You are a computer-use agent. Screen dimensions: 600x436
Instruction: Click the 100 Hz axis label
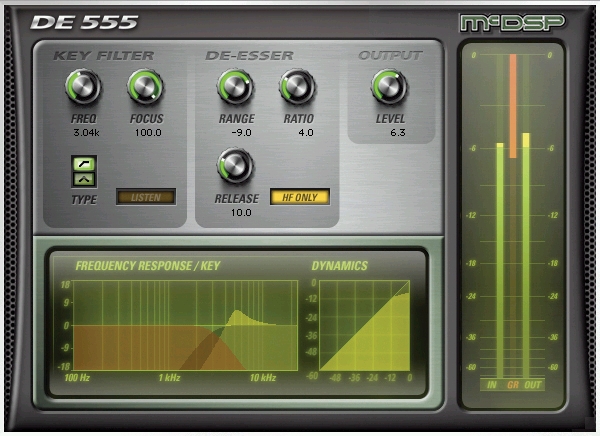[77, 378]
